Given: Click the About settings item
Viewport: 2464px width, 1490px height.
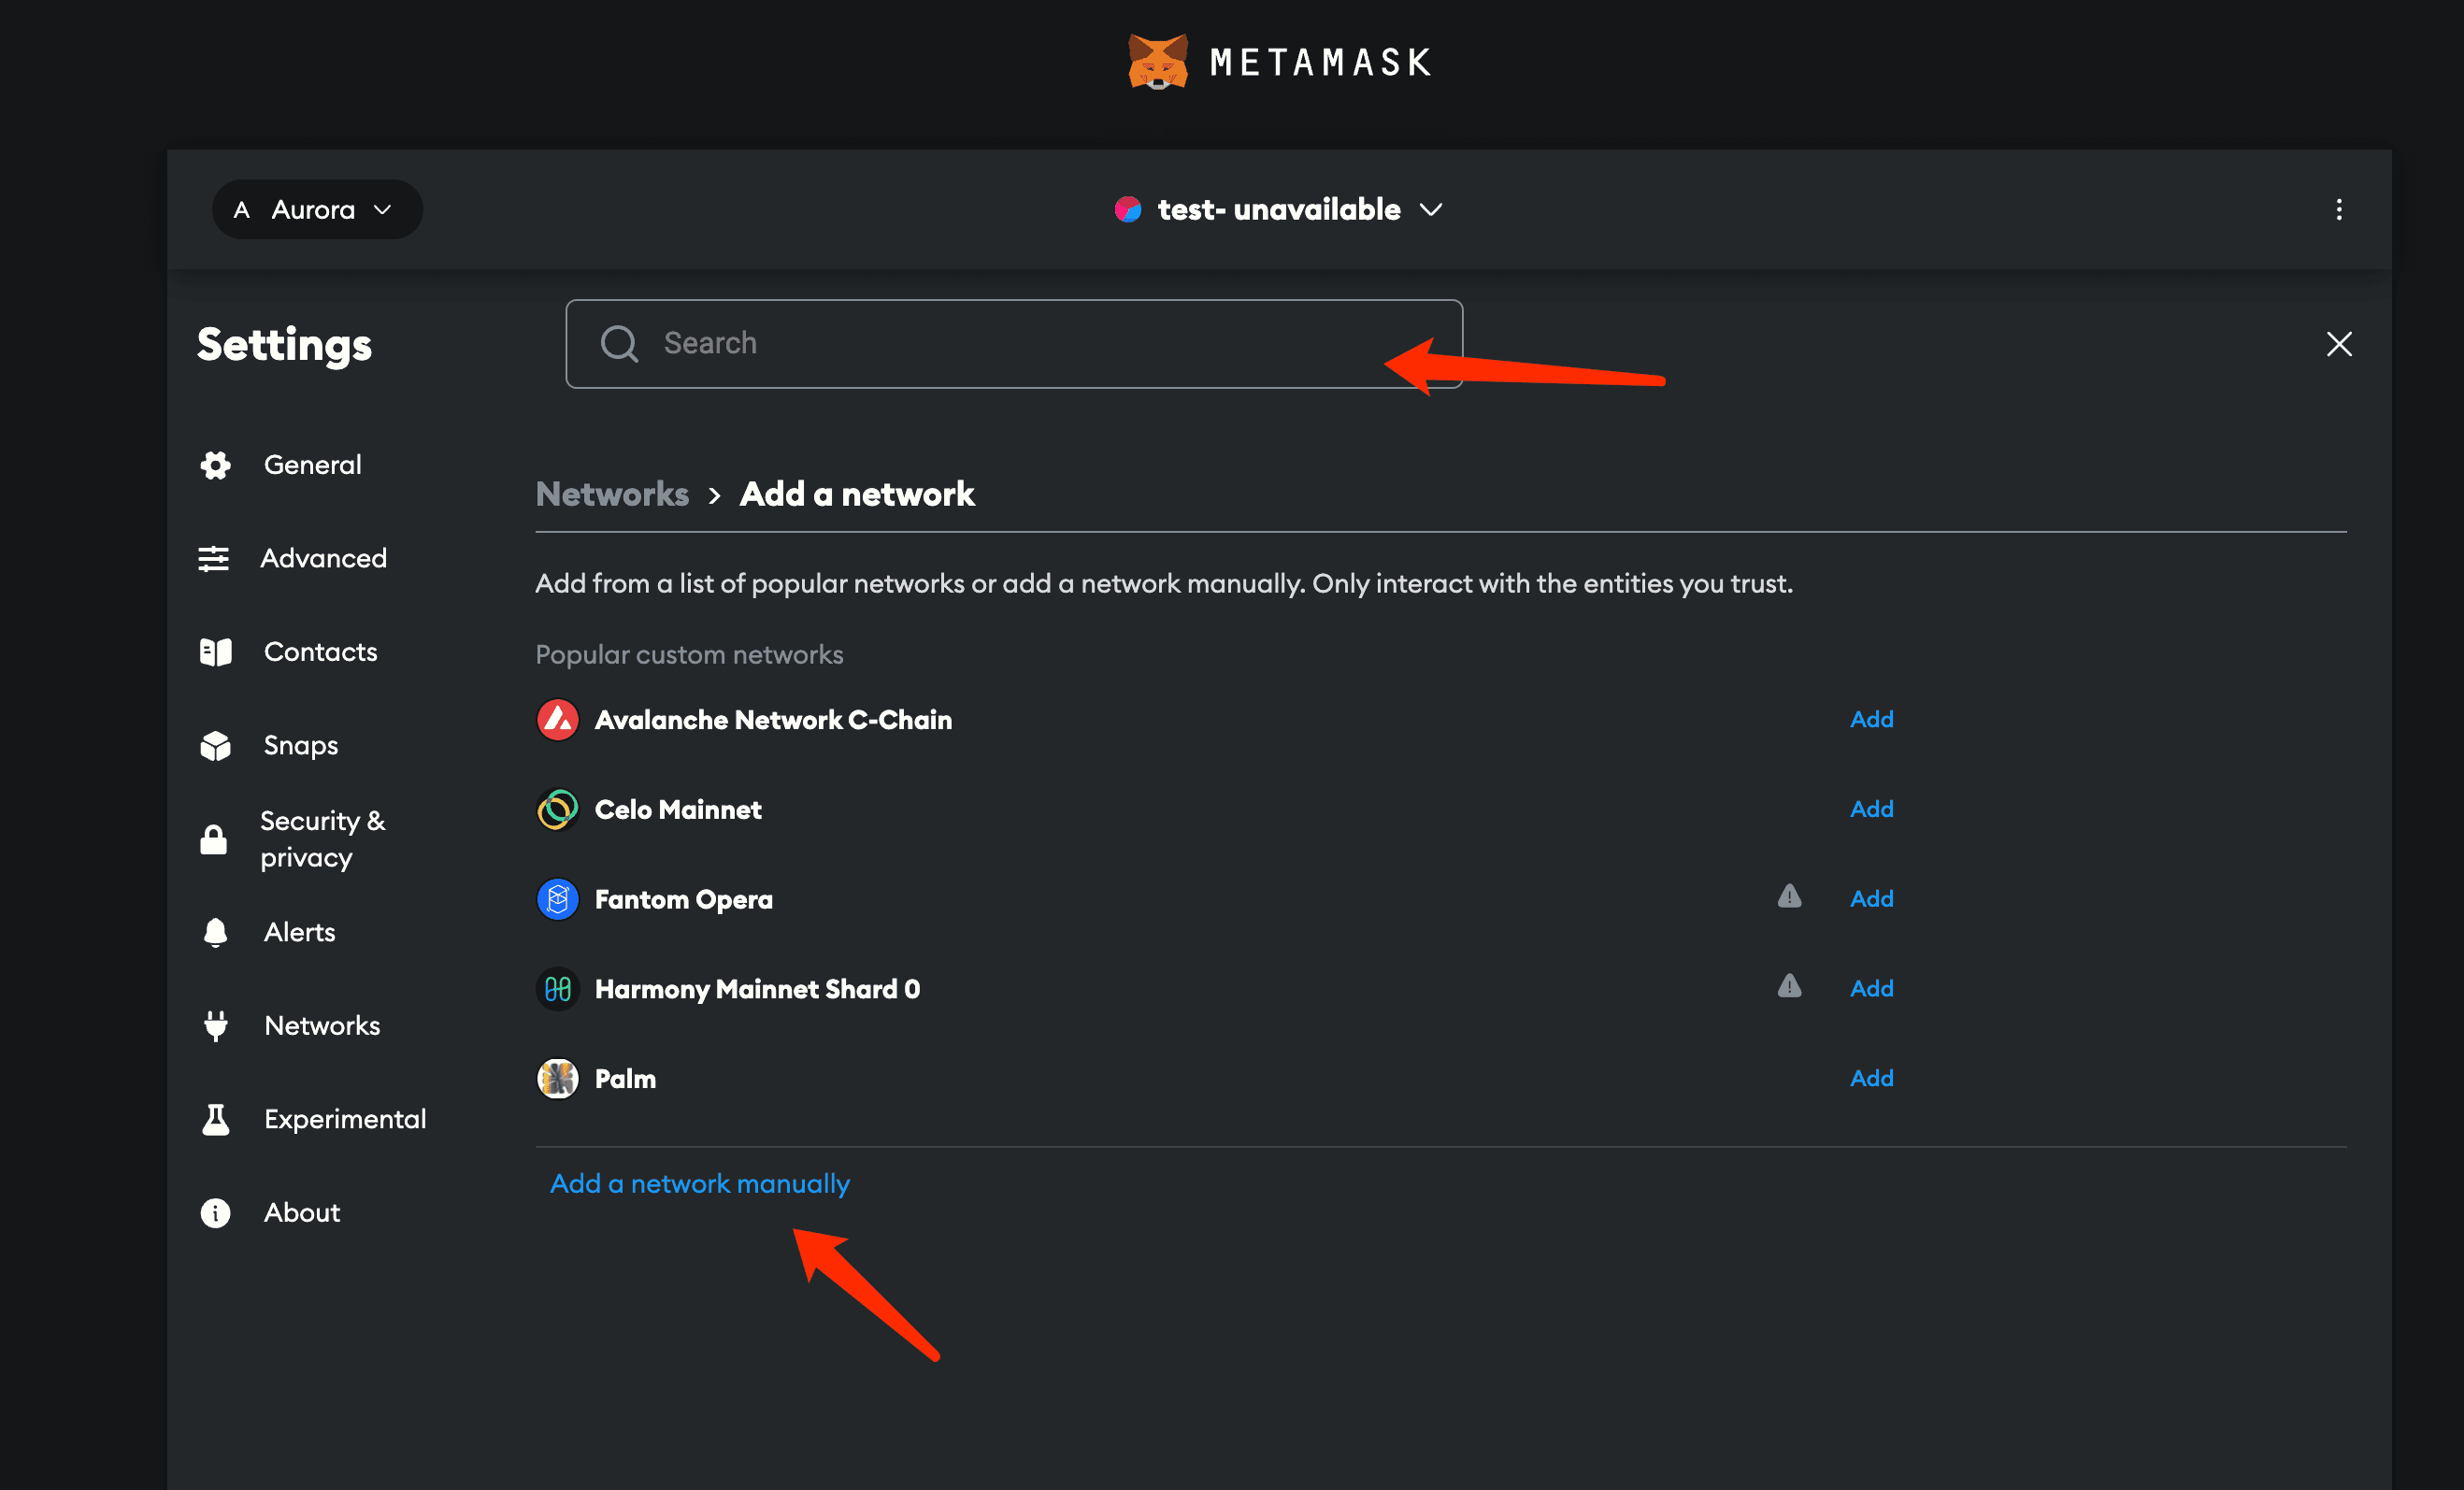Looking at the screenshot, I should [301, 1212].
